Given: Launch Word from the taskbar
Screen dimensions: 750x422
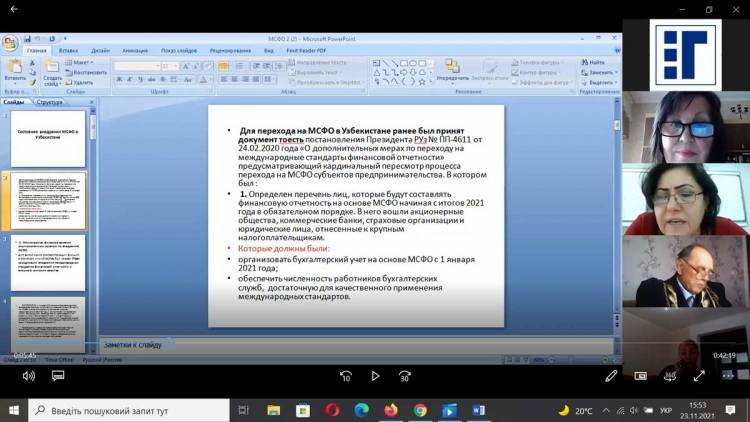Looking at the screenshot, I should point(478,410).
